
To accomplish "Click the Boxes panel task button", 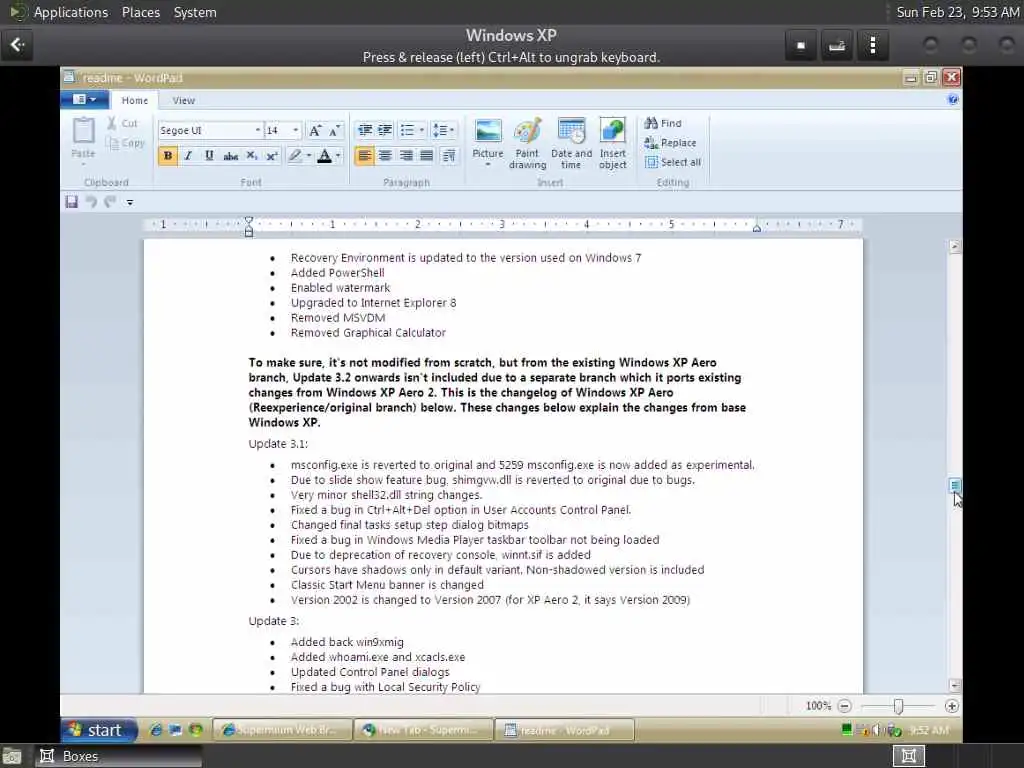I will [x=118, y=756].
